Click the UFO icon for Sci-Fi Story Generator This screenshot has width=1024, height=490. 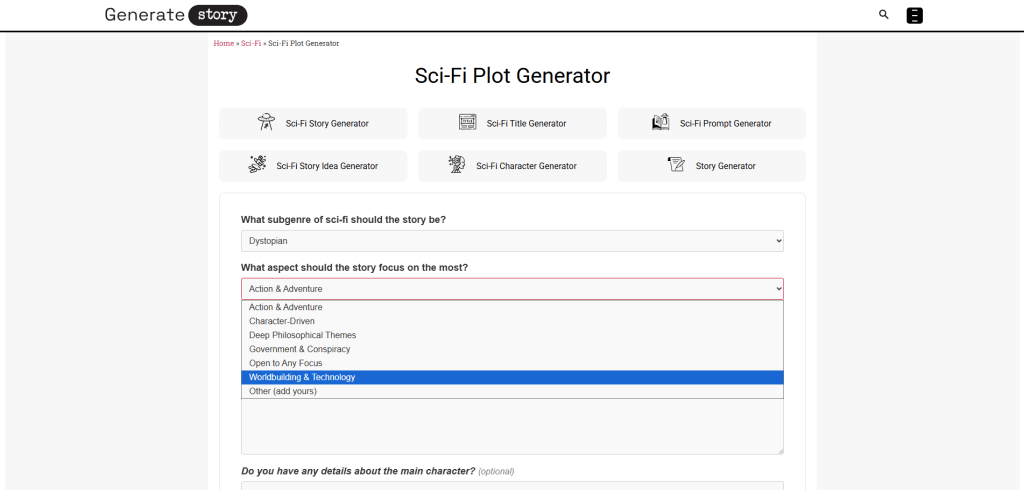(265, 123)
